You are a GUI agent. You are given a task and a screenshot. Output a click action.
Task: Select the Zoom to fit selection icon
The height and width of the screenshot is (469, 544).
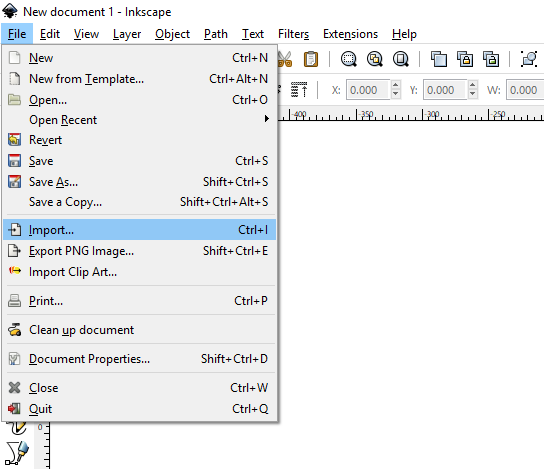[348, 59]
